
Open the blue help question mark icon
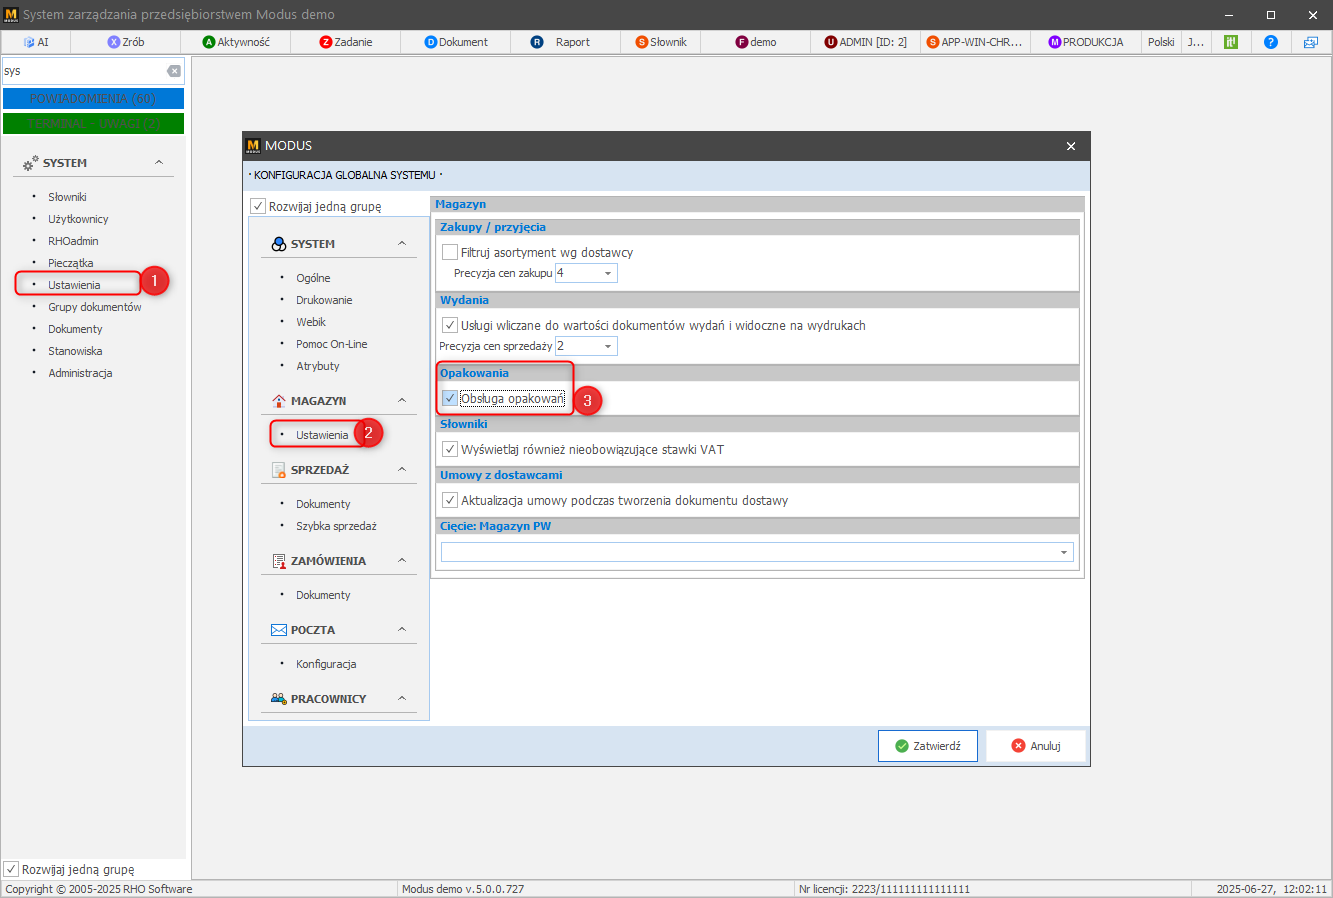pos(1270,42)
